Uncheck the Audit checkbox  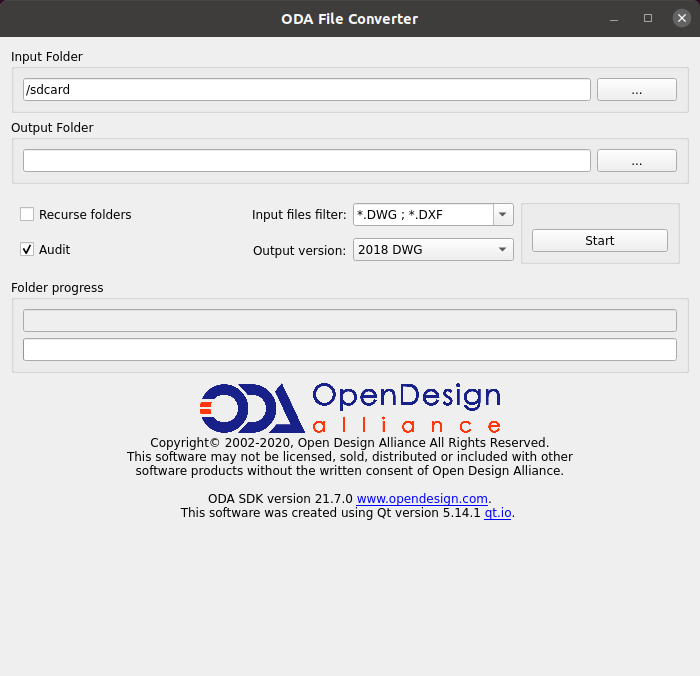click(x=27, y=249)
